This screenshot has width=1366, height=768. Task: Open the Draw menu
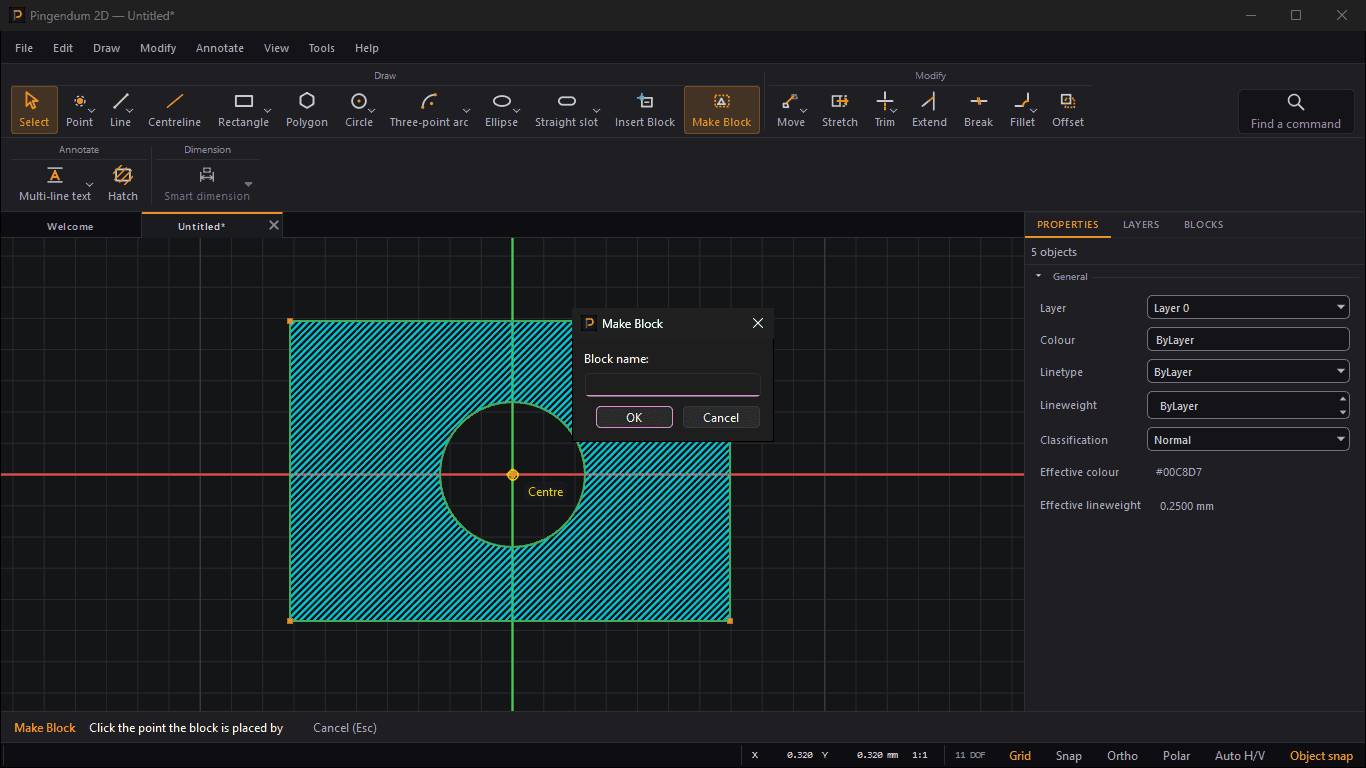(106, 48)
